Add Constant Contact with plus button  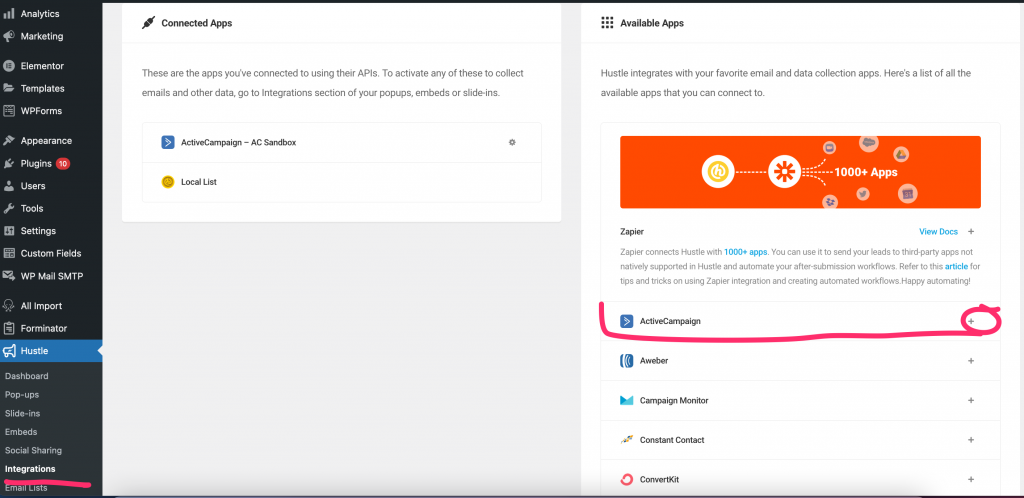(971, 440)
